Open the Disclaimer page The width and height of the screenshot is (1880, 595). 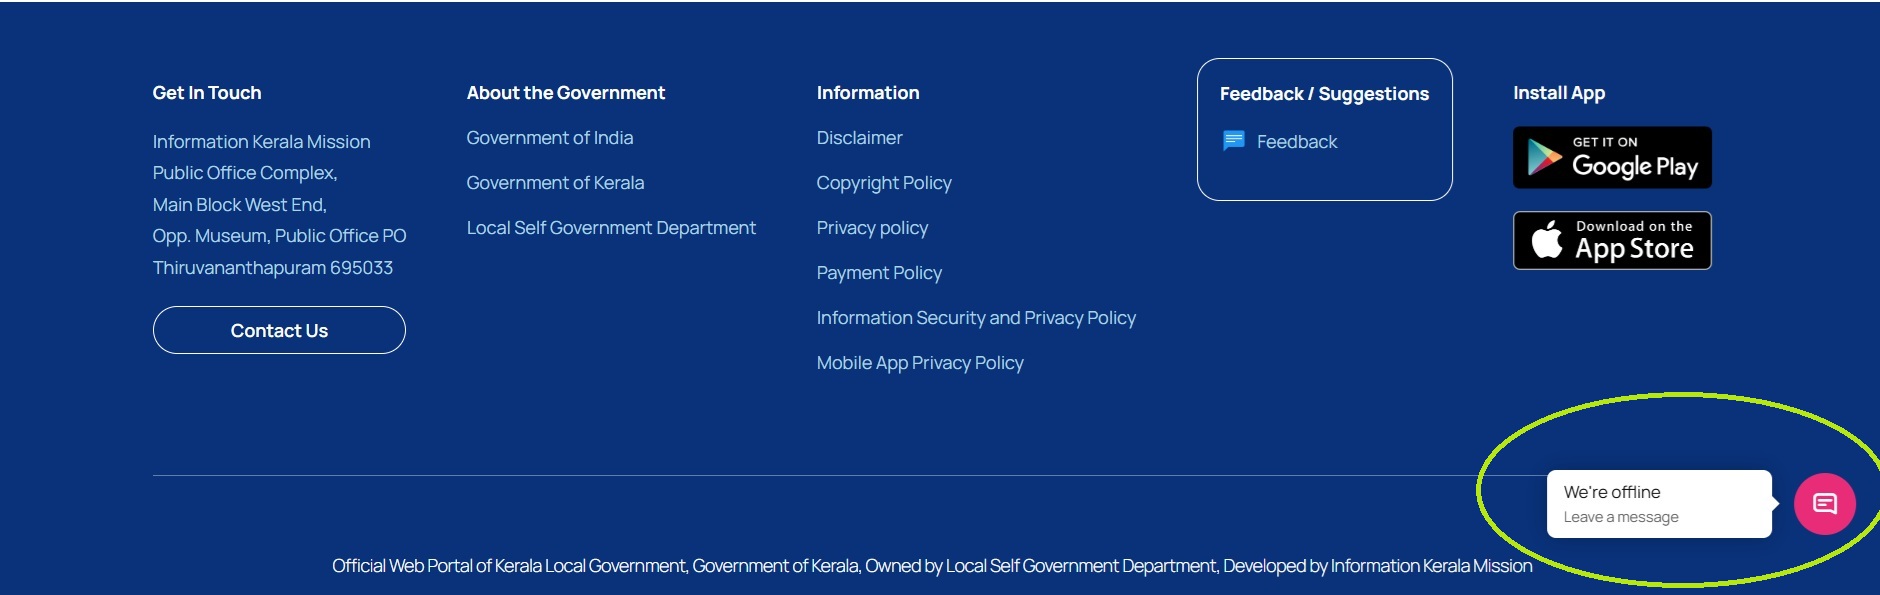click(859, 138)
